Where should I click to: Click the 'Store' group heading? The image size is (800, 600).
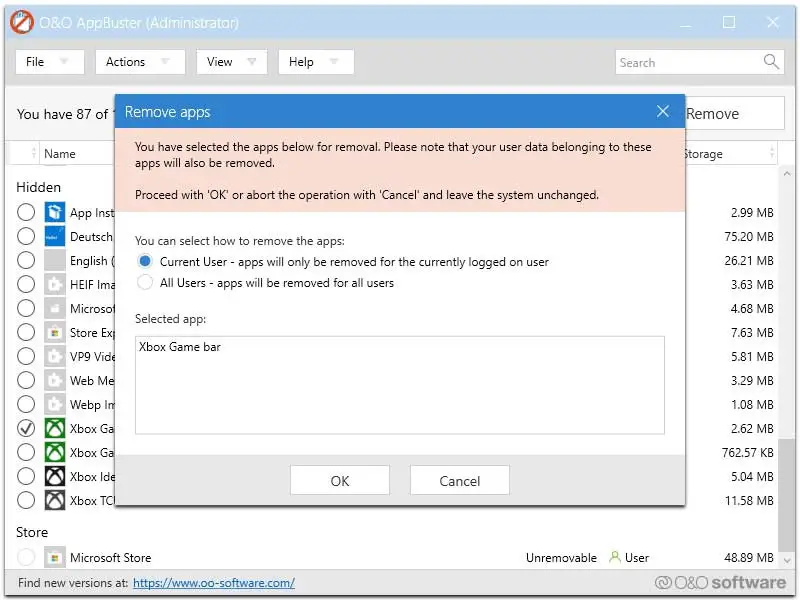[x=32, y=532]
